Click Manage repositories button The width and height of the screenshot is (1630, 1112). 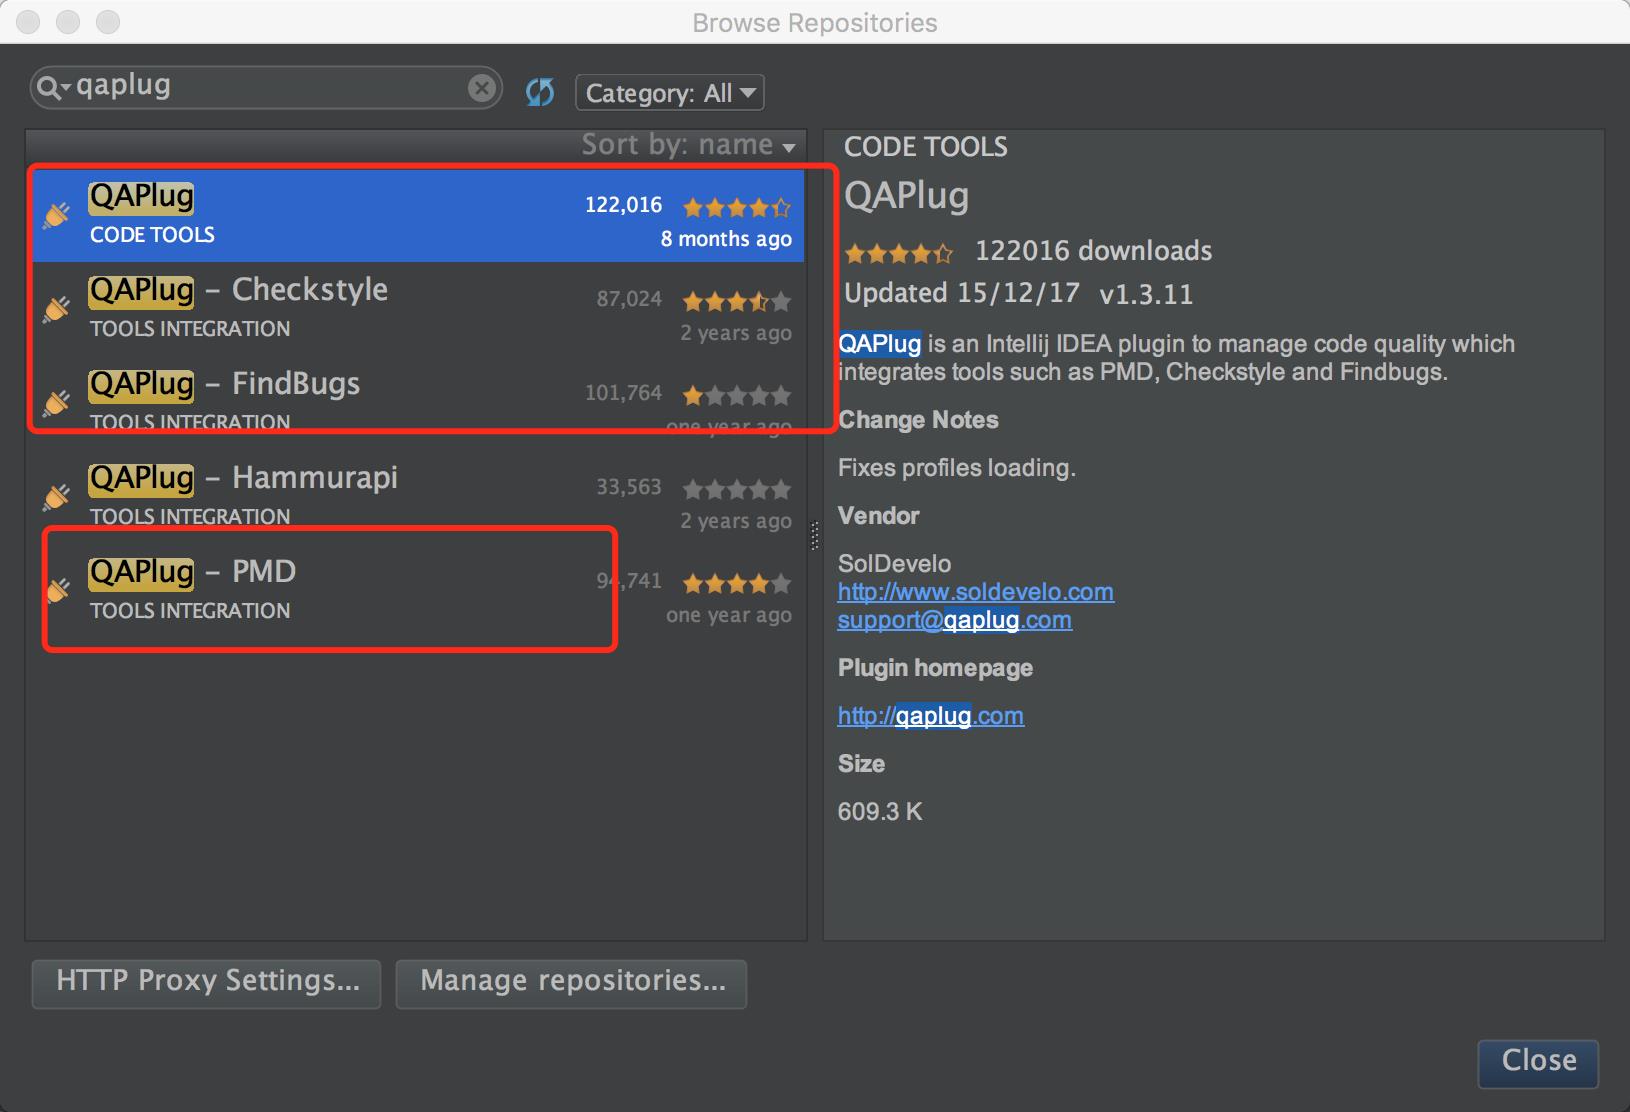(x=571, y=984)
